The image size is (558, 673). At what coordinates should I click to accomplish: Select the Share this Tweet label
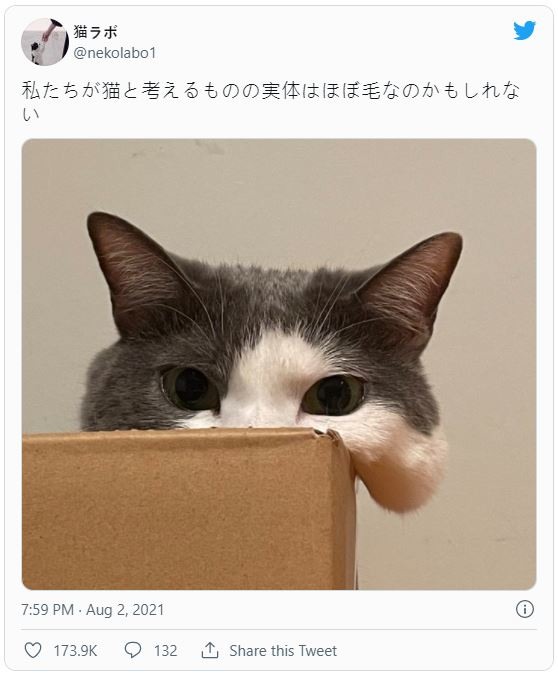pos(283,651)
